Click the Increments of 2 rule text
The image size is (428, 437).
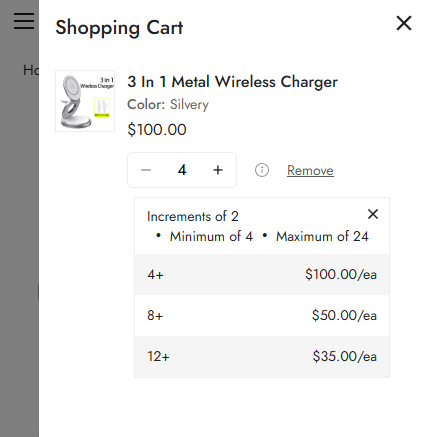tap(193, 217)
